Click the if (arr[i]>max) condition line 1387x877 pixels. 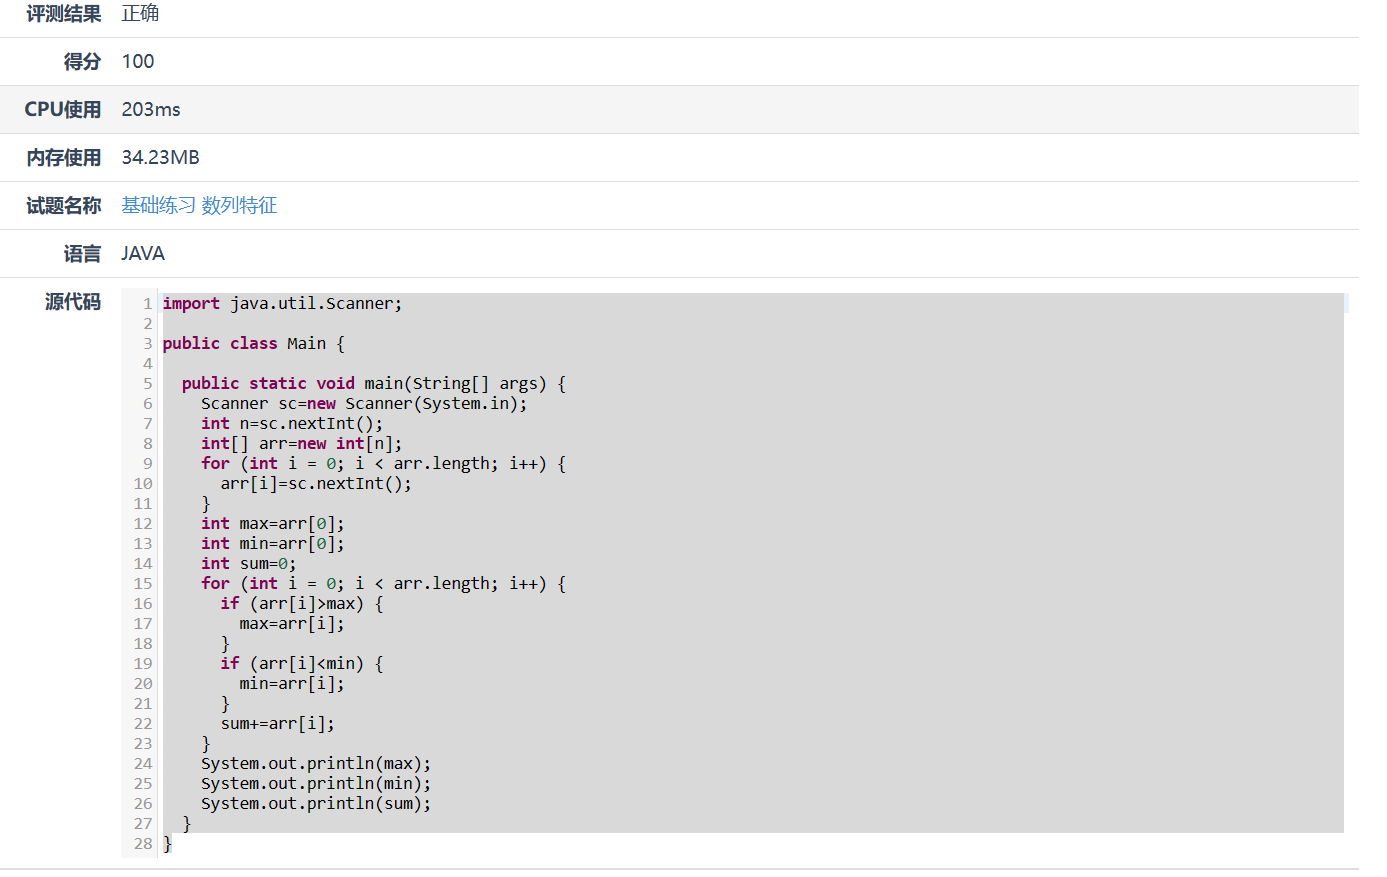(301, 604)
